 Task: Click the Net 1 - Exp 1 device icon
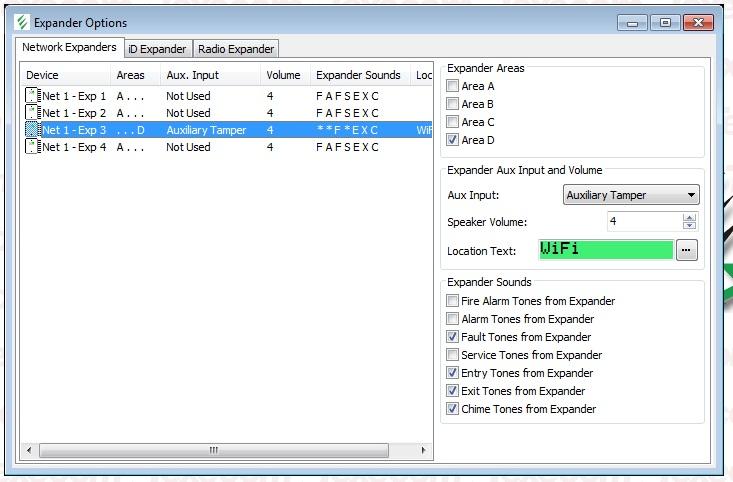pyautogui.click(x=31, y=96)
